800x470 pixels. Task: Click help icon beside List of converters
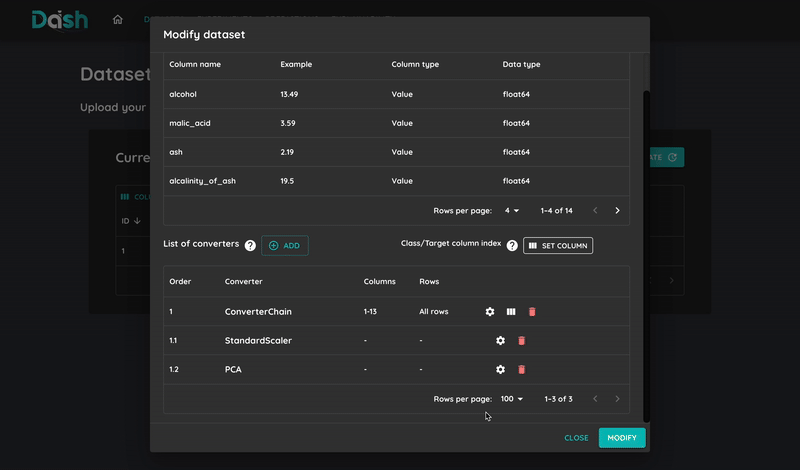tap(250, 245)
